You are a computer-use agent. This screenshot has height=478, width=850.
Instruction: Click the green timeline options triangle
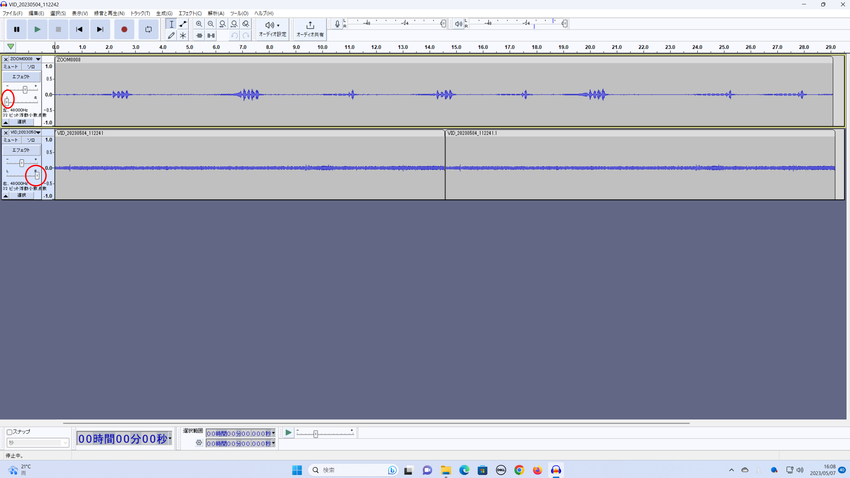[x=10, y=47]
